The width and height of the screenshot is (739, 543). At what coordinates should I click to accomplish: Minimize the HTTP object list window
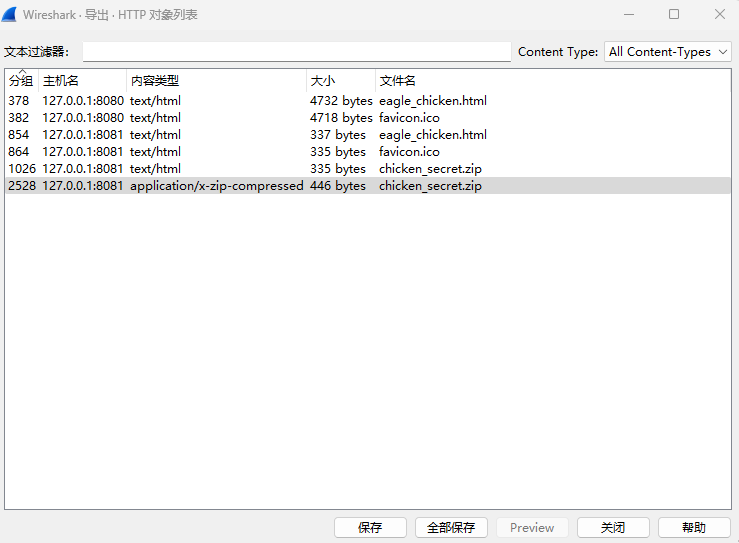point(629,14)
